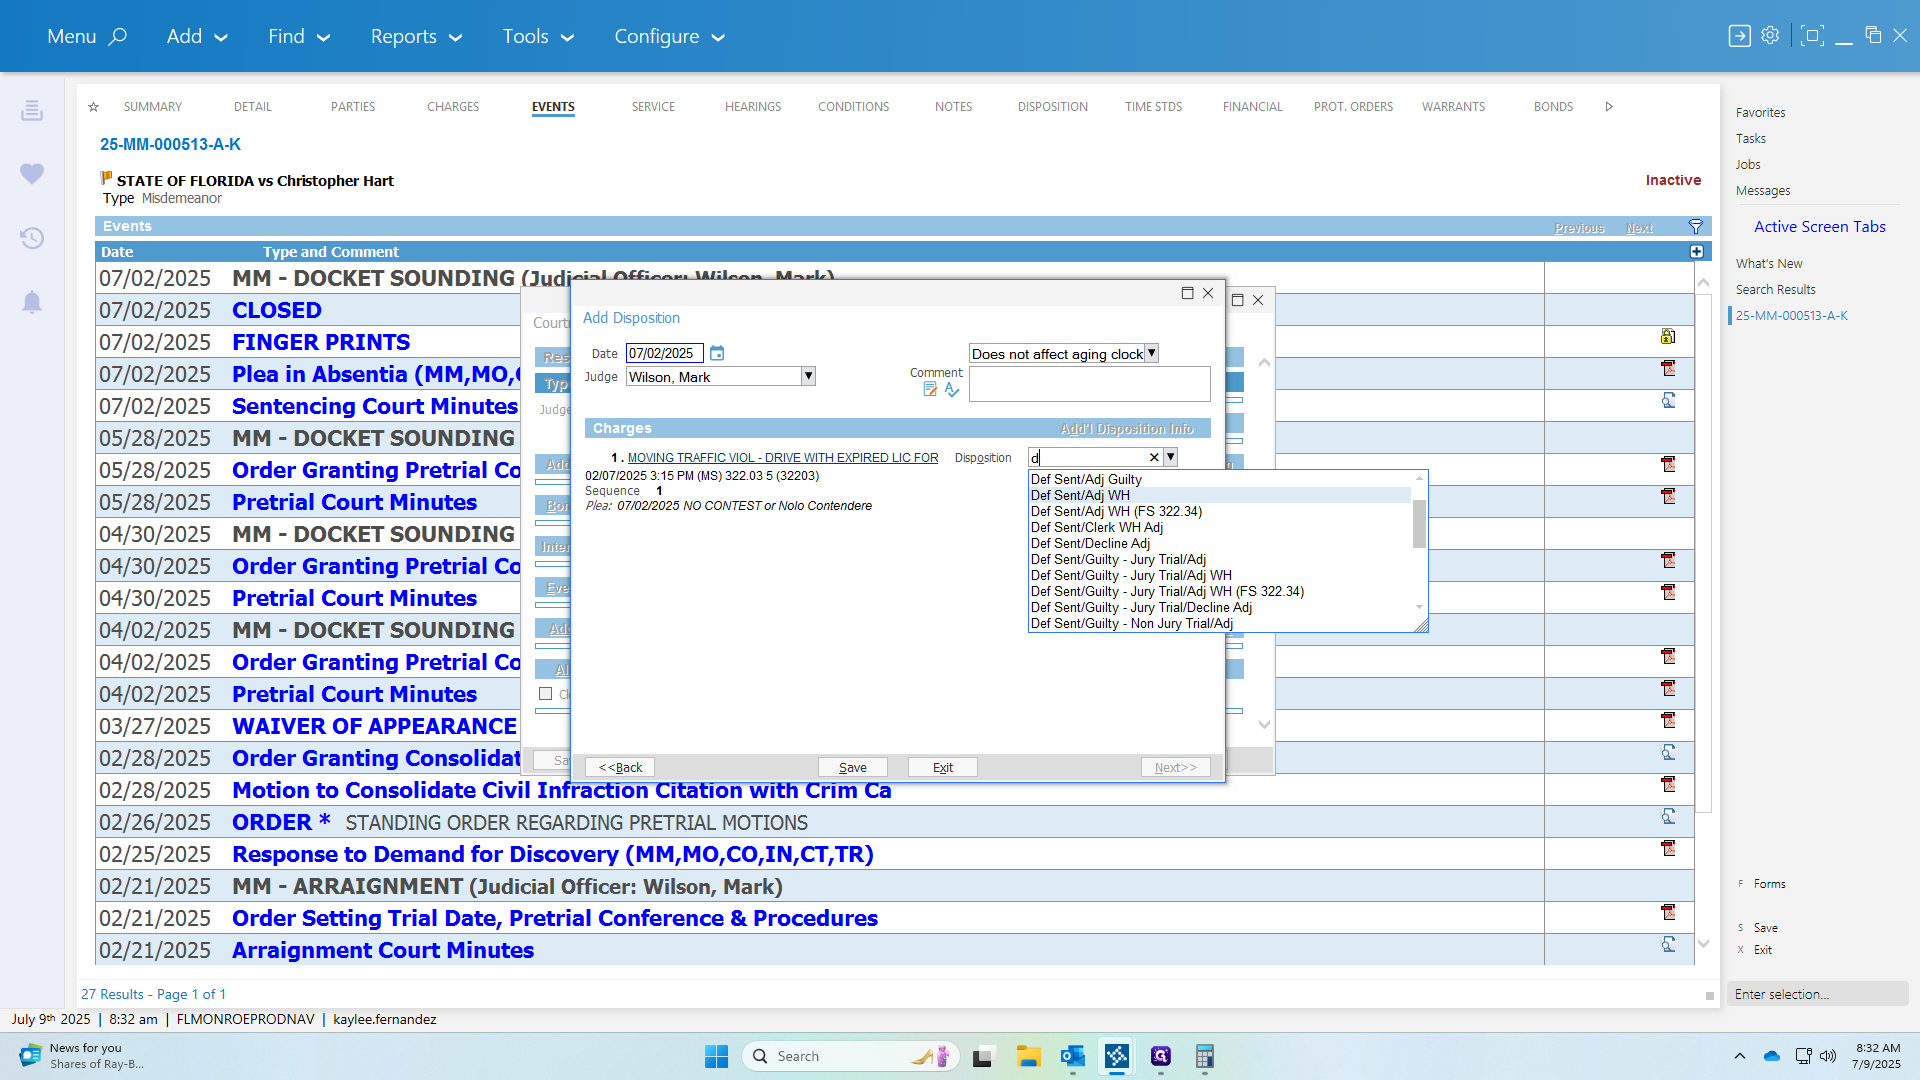
Task: Expand the Find menu
Action: click(299, 36)
